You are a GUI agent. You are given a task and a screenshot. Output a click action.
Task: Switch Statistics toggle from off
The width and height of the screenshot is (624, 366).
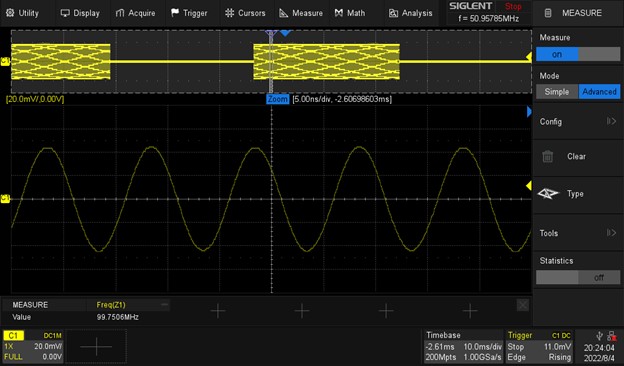pos(578,277)
